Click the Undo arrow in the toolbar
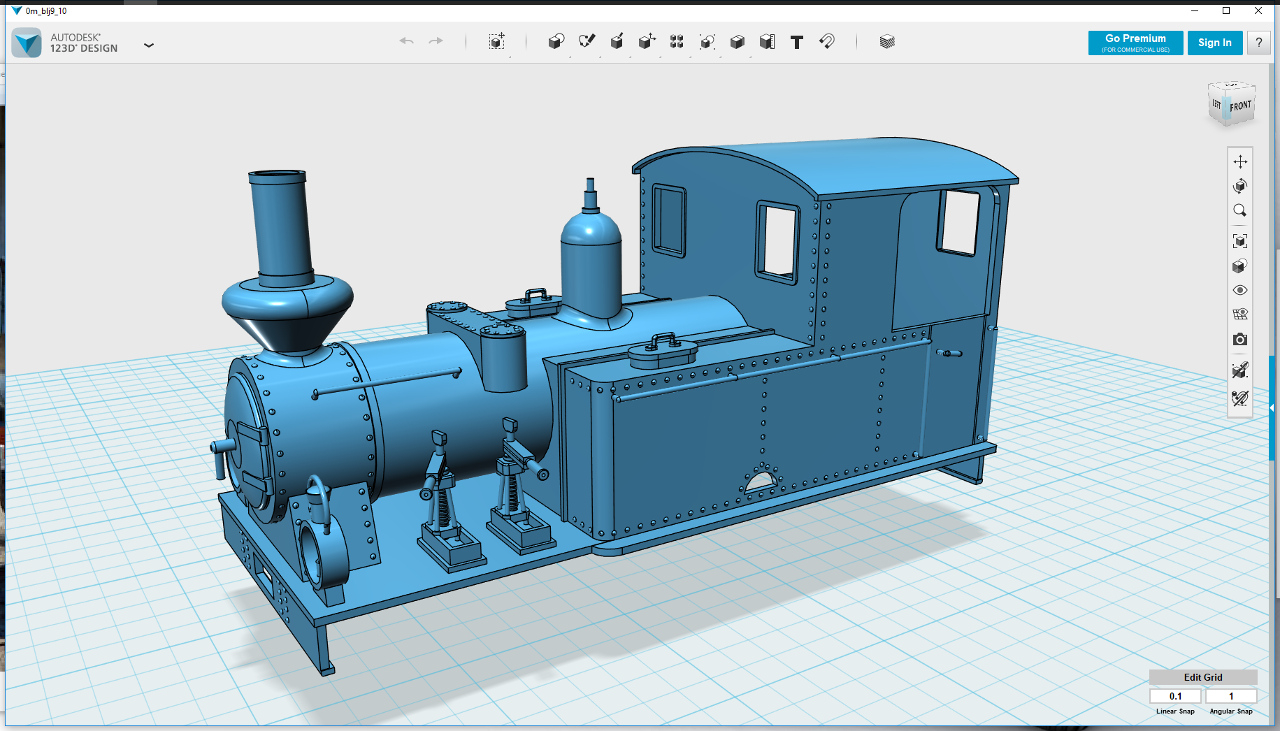This screenshot has width=1280, height=731. pyautogui.click(x=406, y=41)
